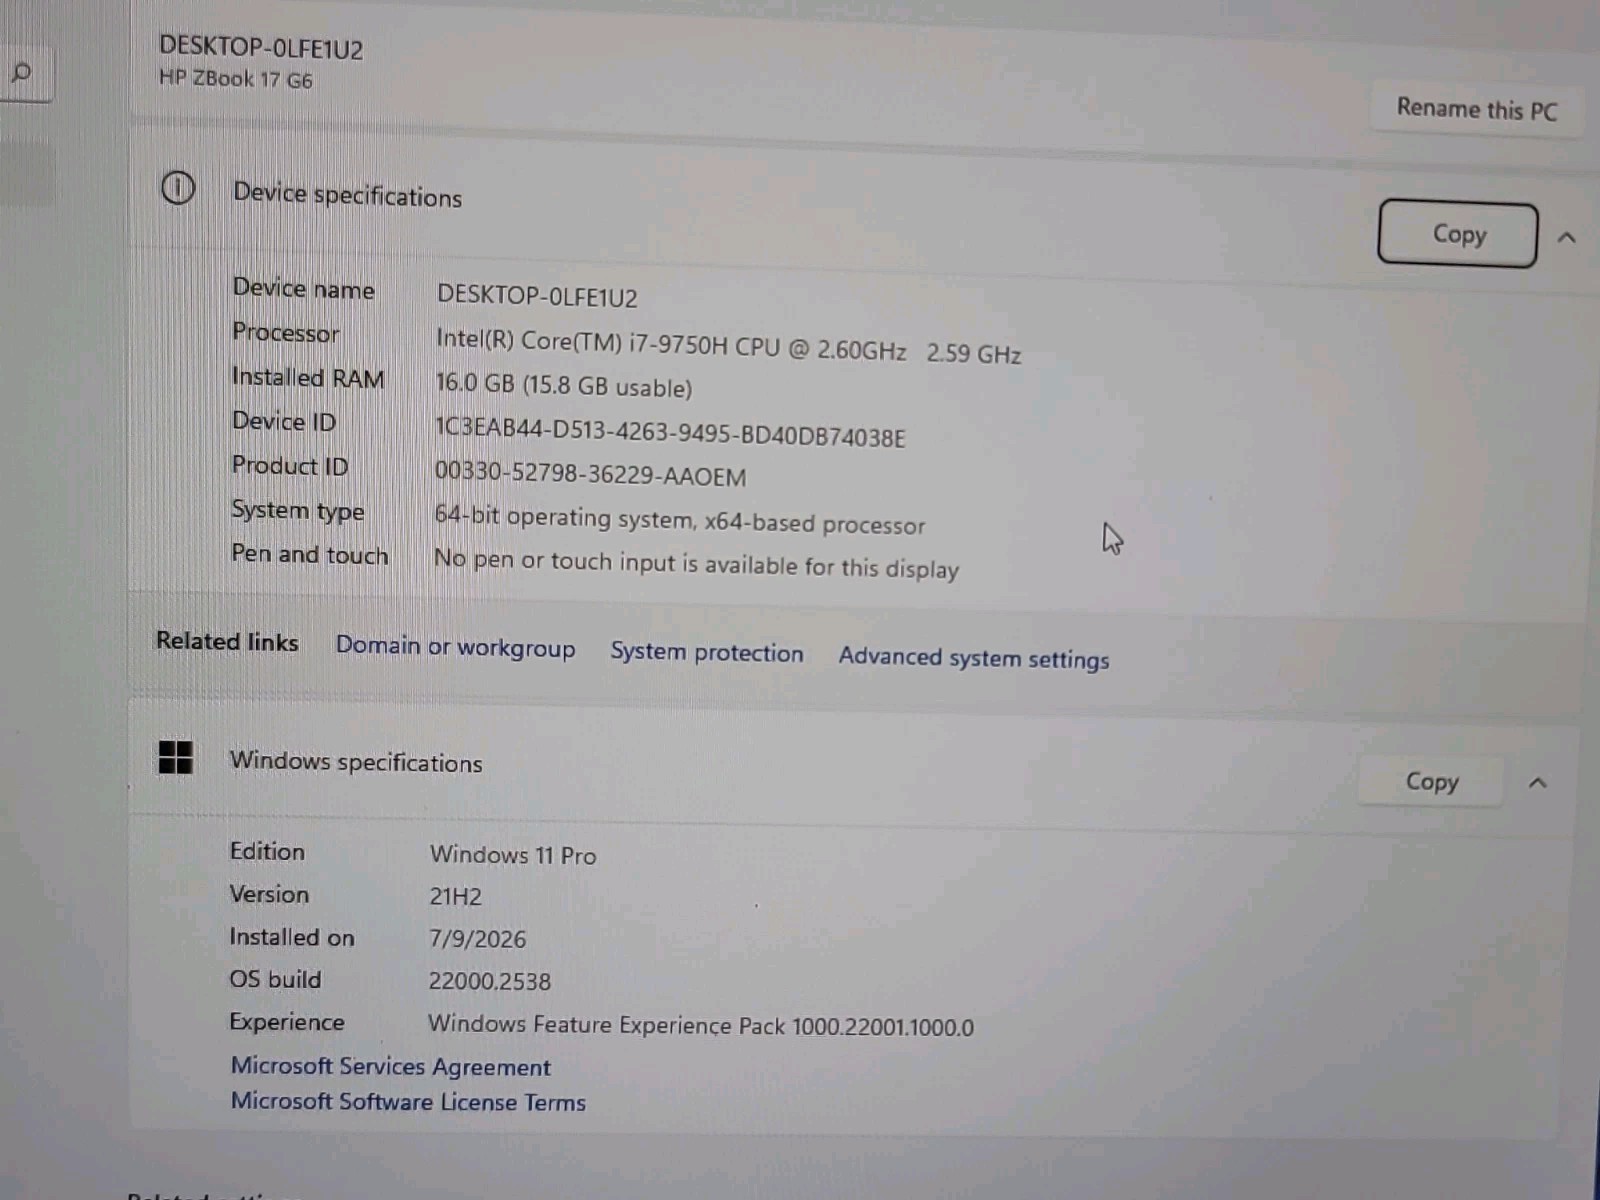The height and width of the screenshot is (1200, 1600).
Task: Click the Installed RAM label
Action: (x=308, y=378)
